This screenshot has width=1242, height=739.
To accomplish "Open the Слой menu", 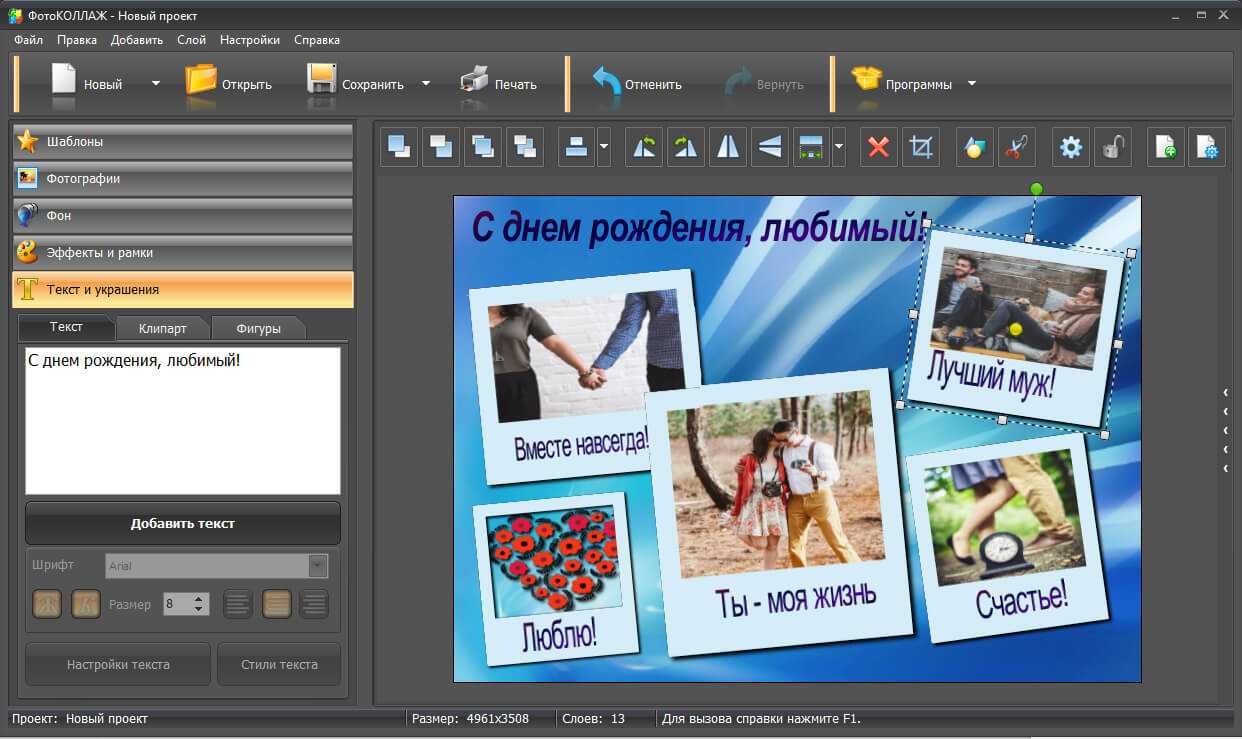I will (x=191, y=40).
